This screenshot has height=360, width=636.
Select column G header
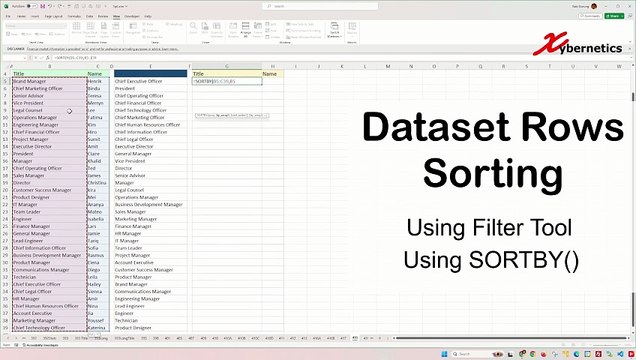coord(227,66)
